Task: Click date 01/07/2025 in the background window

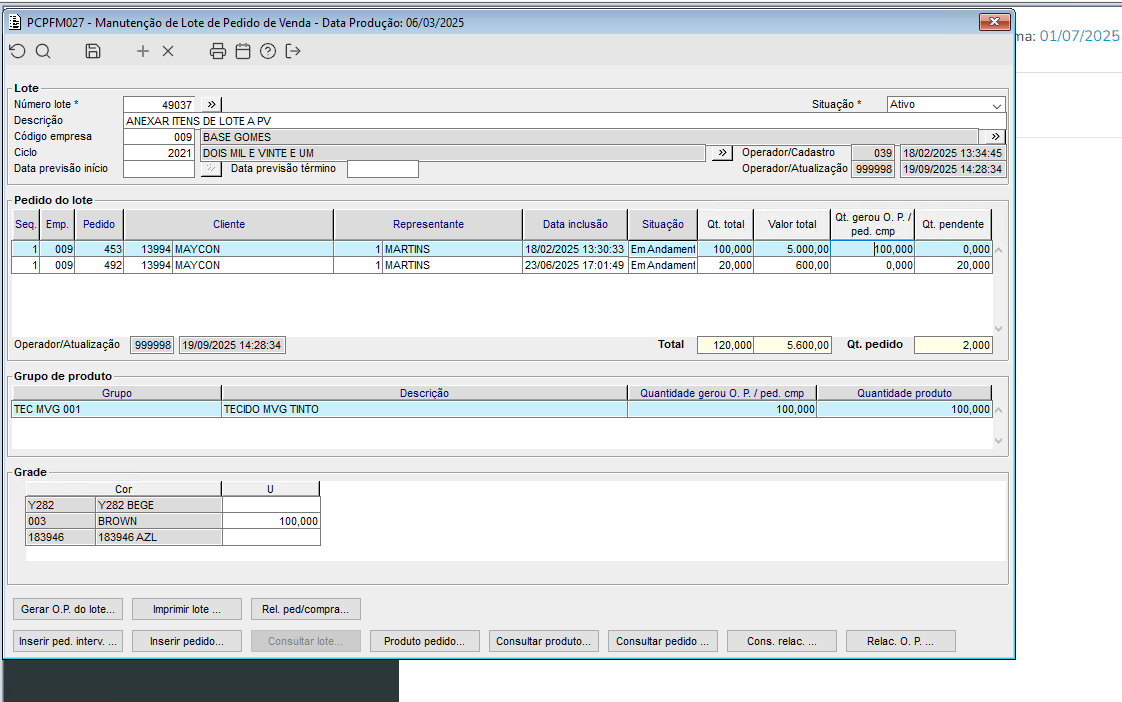Action: [x=1079, y=36]
